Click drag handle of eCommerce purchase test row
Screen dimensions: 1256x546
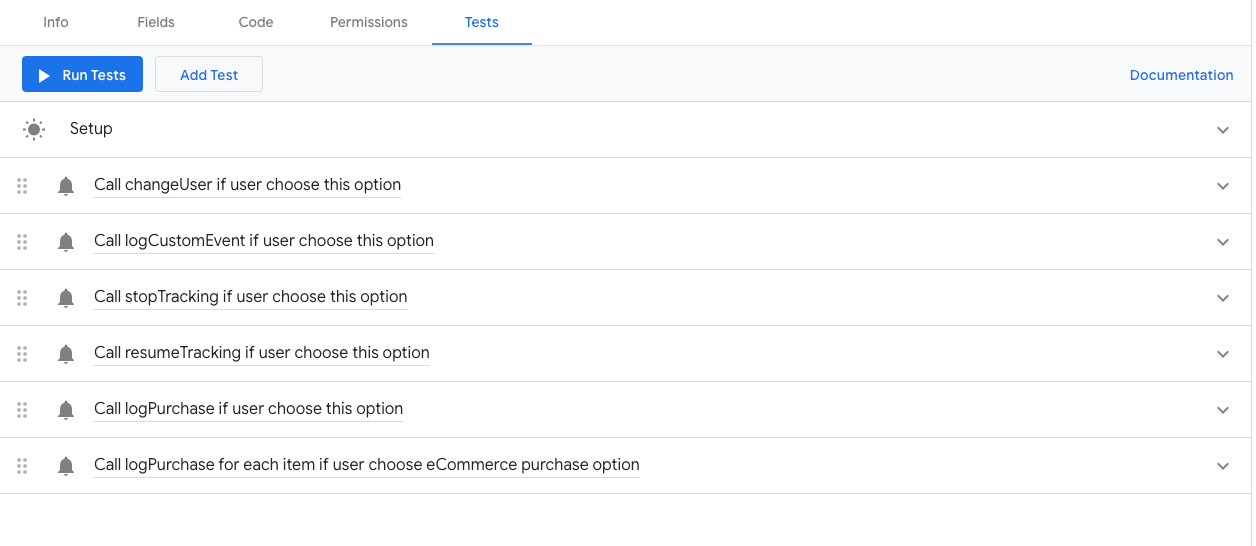point(22,466)
